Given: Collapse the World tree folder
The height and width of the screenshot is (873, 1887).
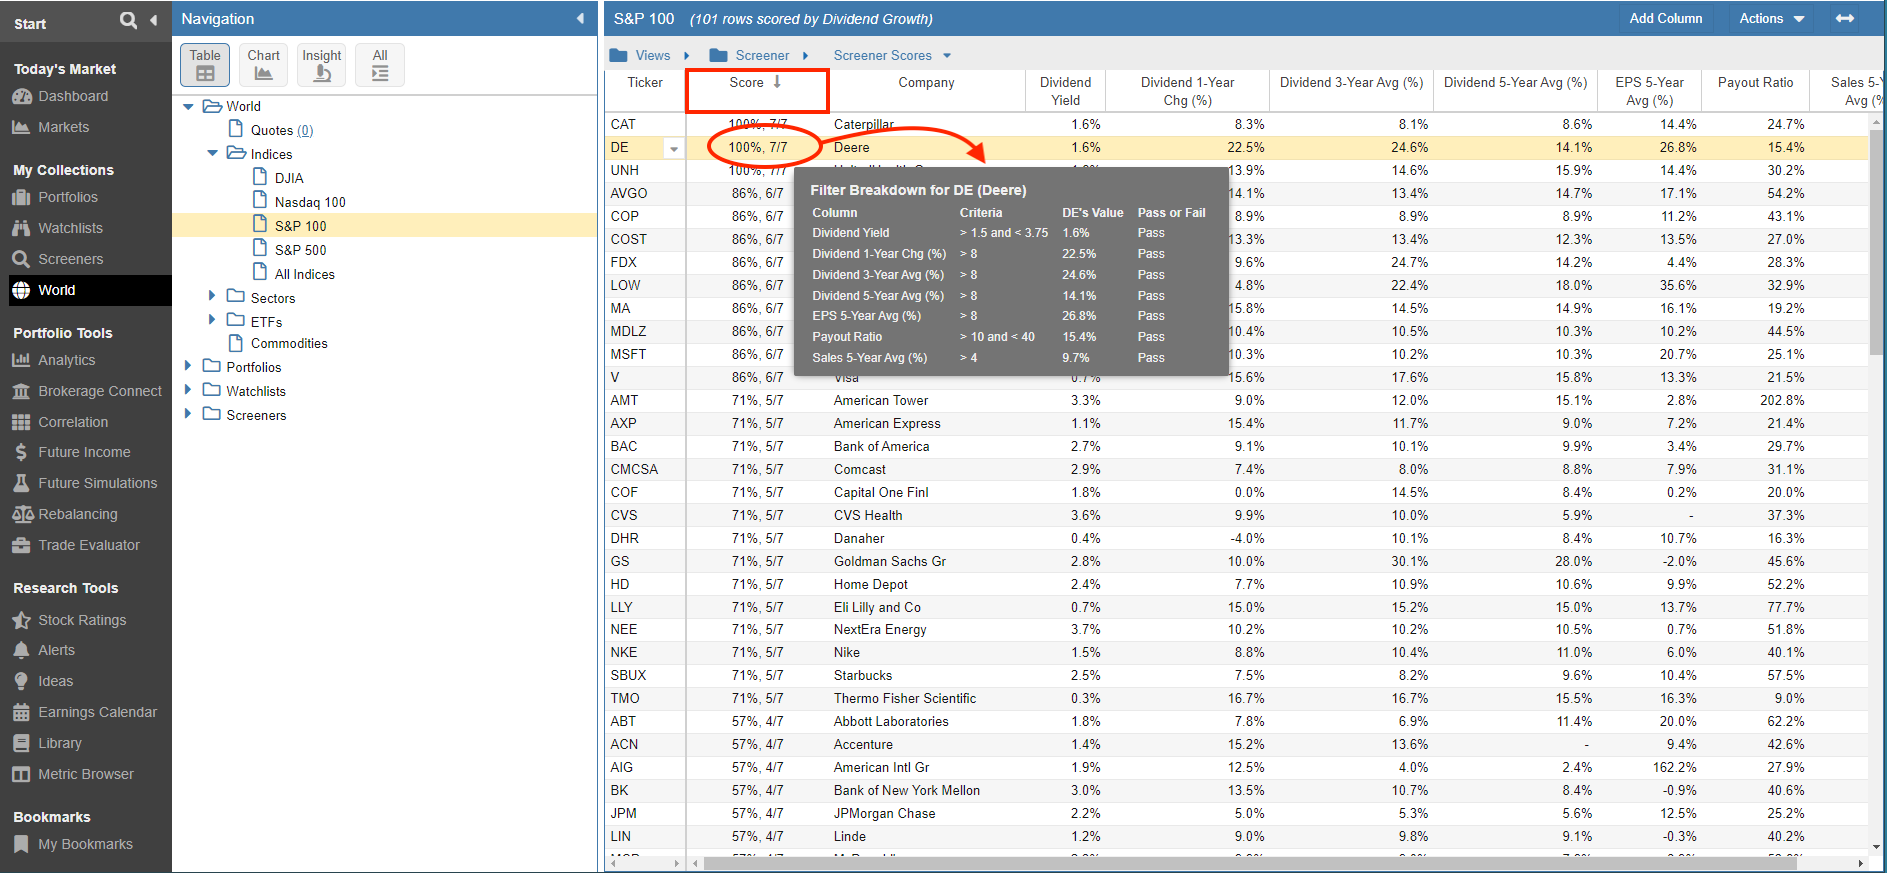Looking at the screenshot, I should [188, 106].
